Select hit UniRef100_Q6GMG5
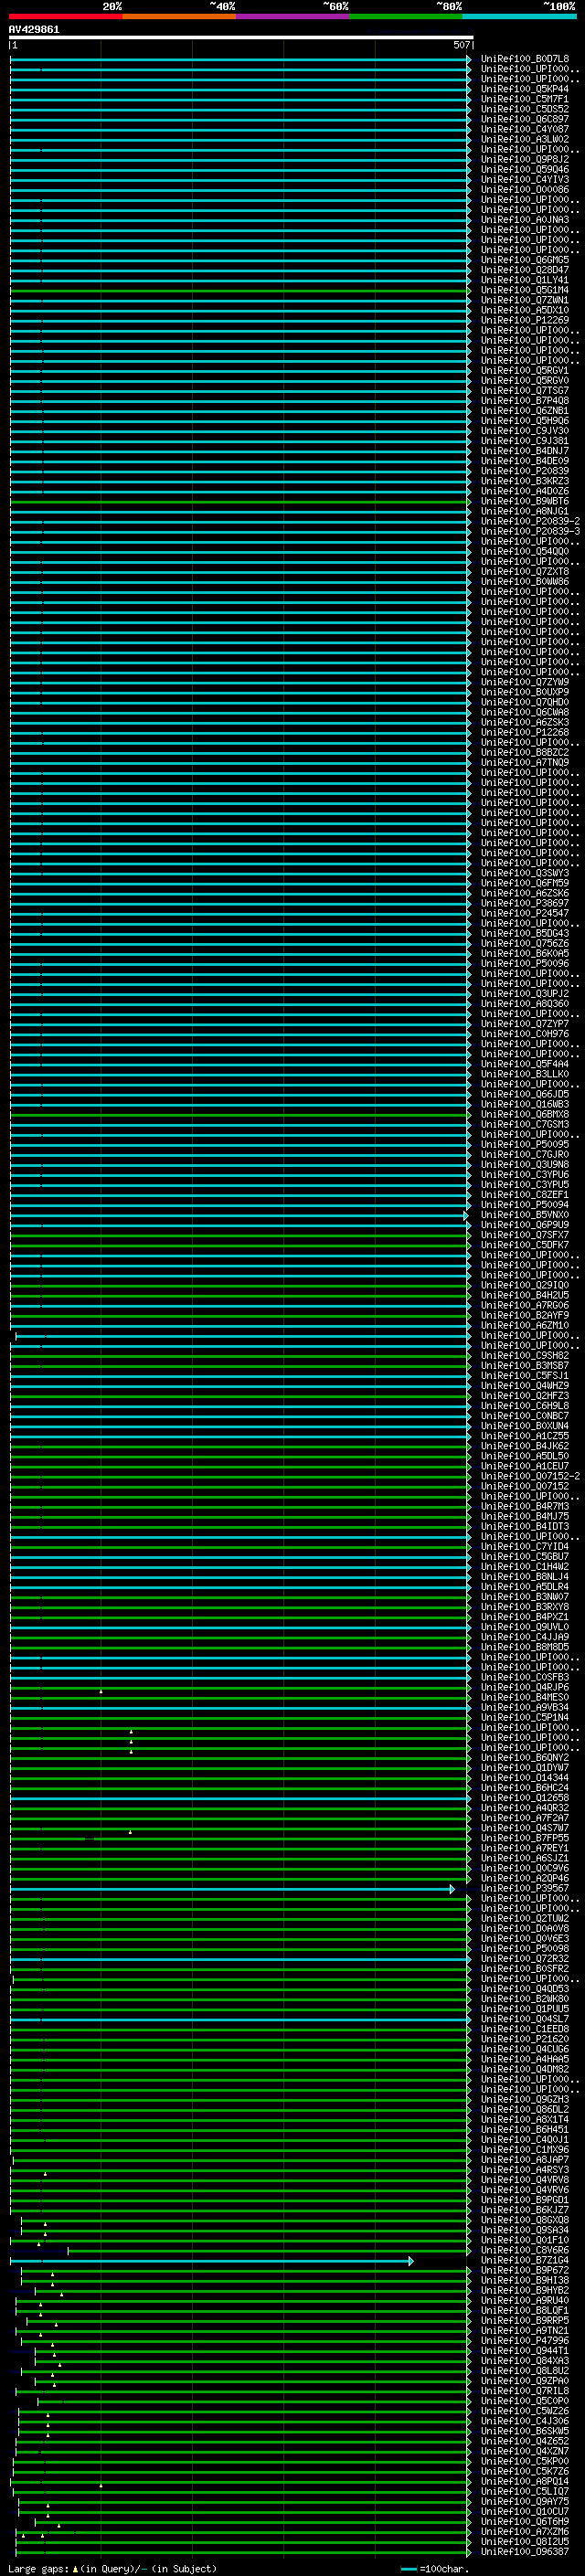This screenshot has width=585, height=2576. (524, 260)
